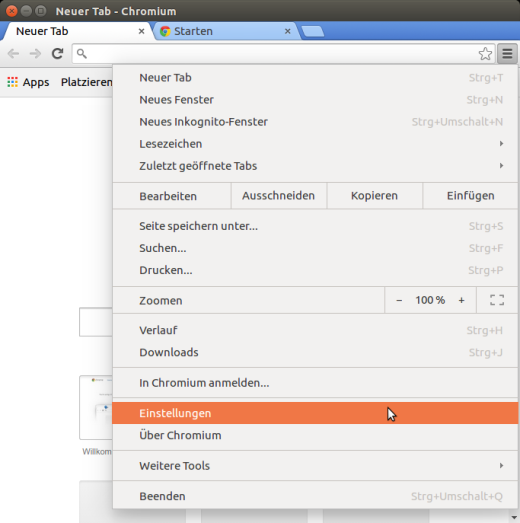The image size is (520, 523).
Task: Close the Chromium hamburger menu button
Action: click(x=507, y=53)
